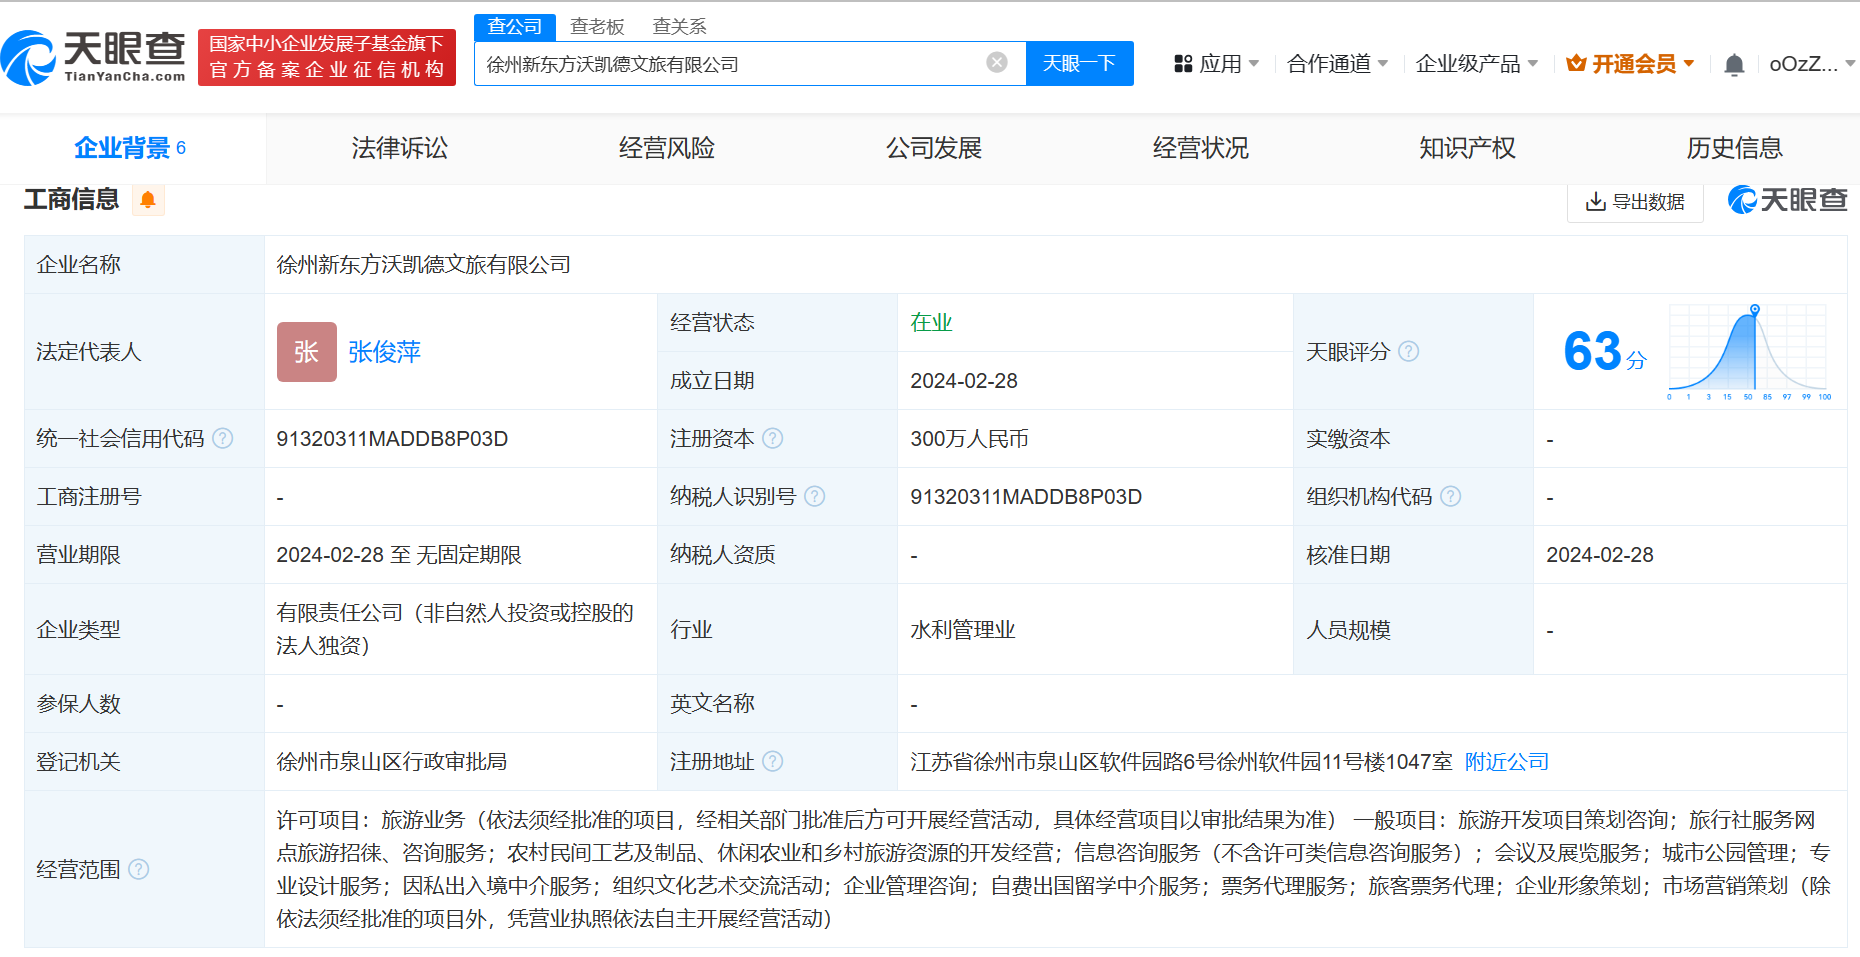Click help icon next to 组织机构代码
Image resolution: width=1860 pixels, height=957 pixels.
tap(1451, 497)
